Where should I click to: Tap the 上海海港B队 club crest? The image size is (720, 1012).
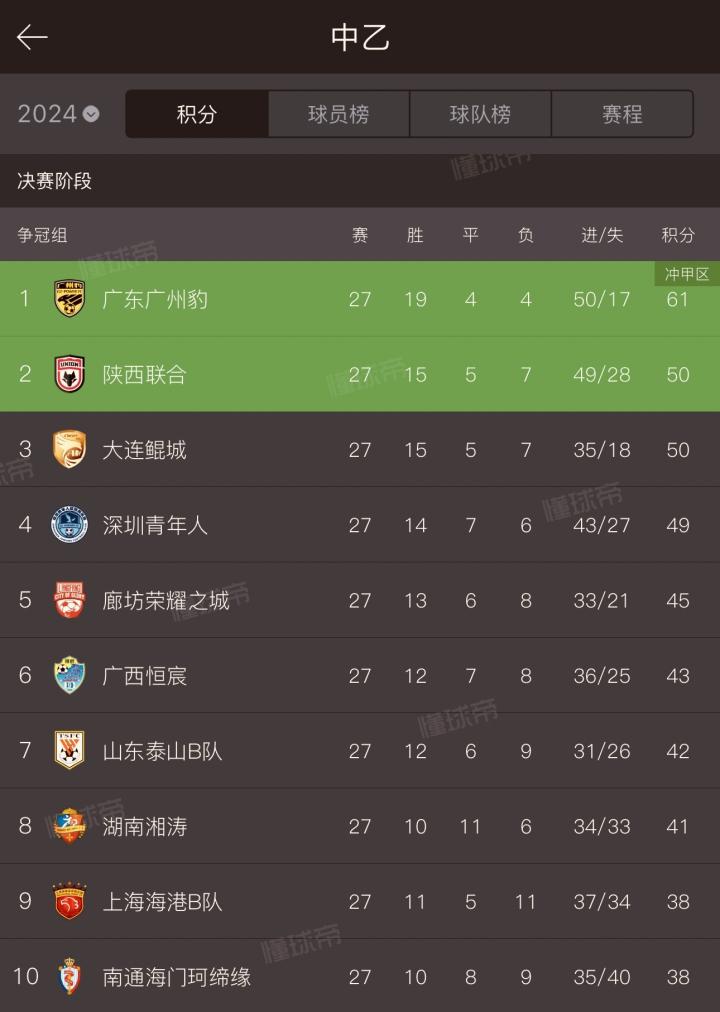[69, 902]
